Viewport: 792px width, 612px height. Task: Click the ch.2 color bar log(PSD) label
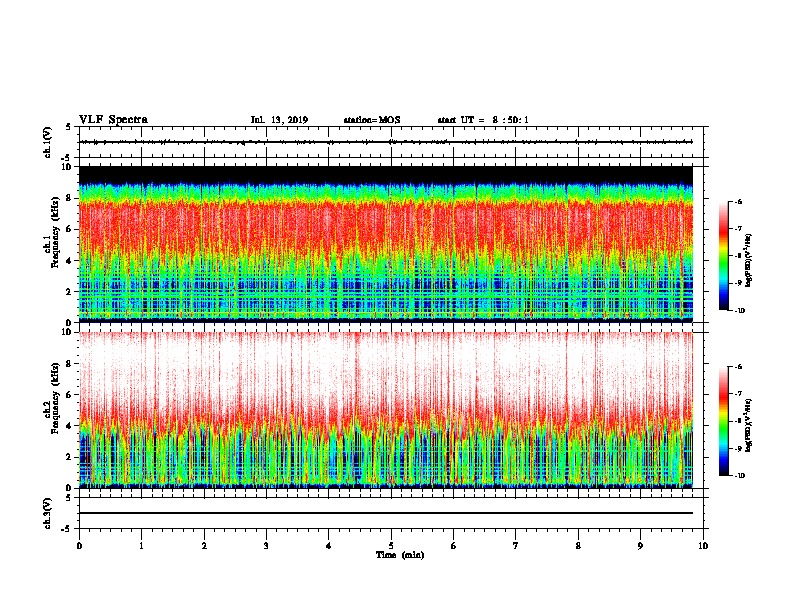click(749, 425)
